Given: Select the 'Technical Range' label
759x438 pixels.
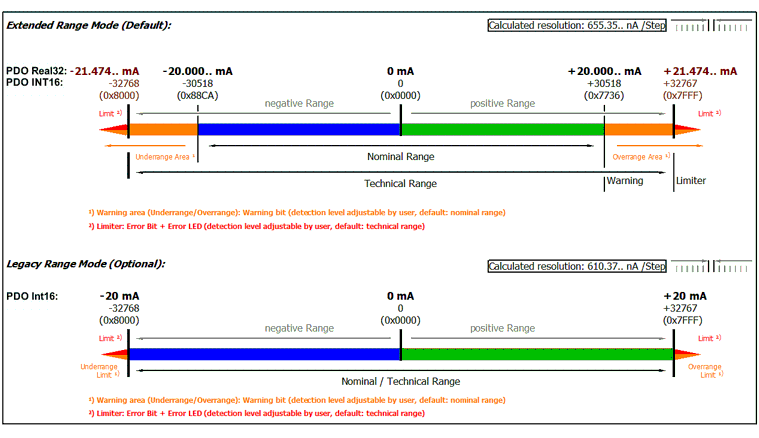Looking at the screenshot, I should 400,183.
